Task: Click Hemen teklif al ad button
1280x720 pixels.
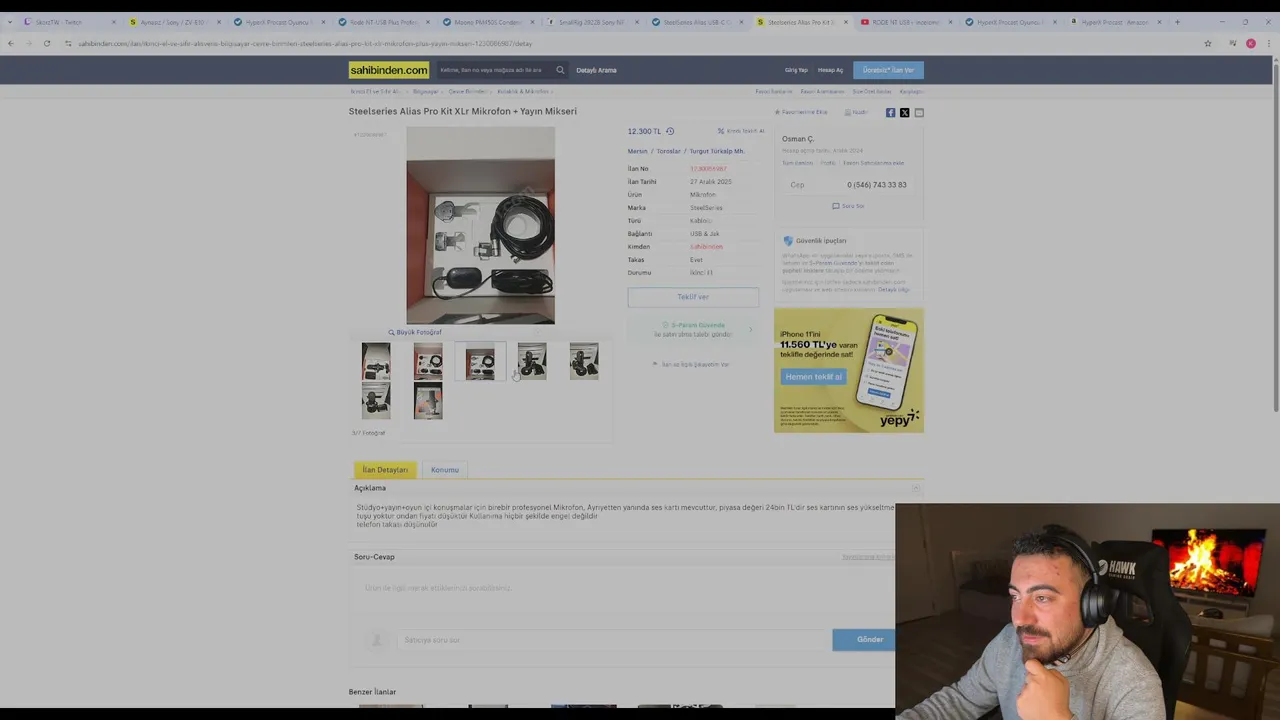Action: click(x=814, y=377)
